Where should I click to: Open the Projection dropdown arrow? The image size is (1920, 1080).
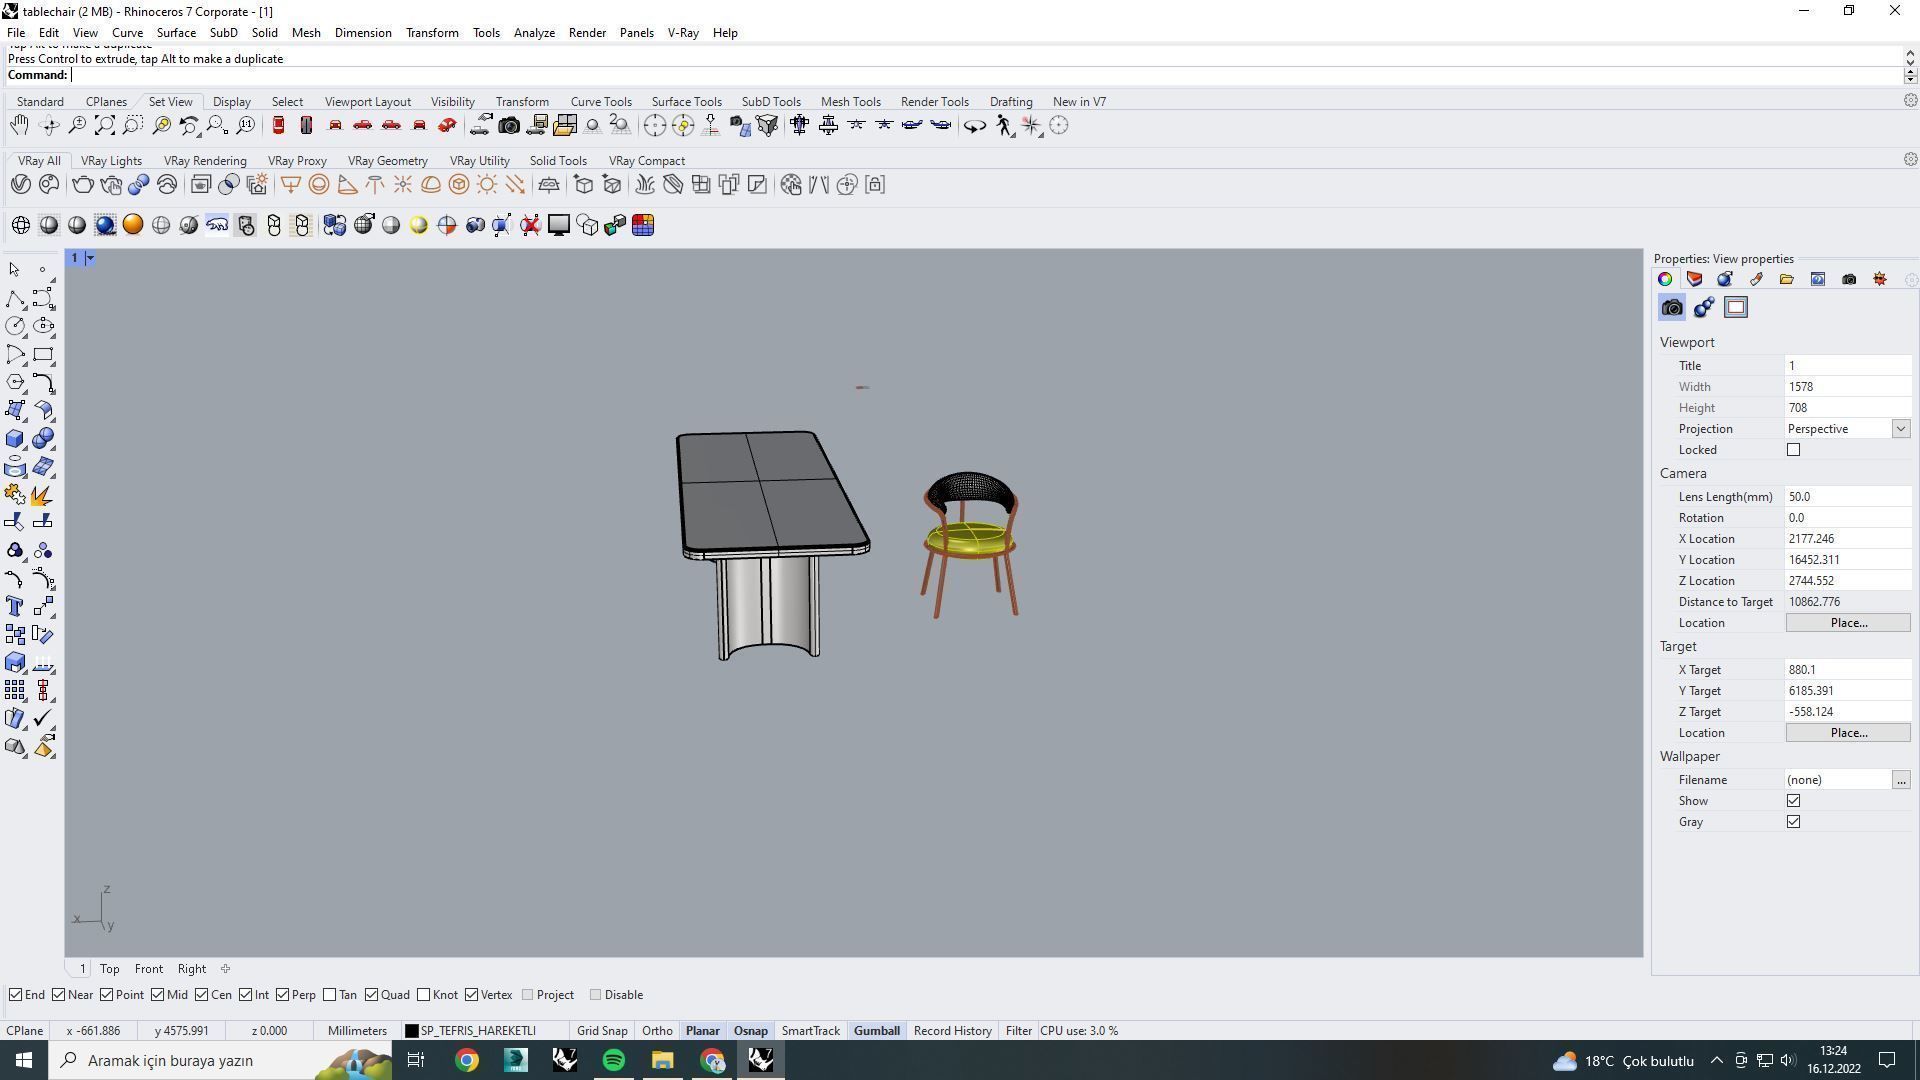pyautogui.click(x=1900, y=429)
